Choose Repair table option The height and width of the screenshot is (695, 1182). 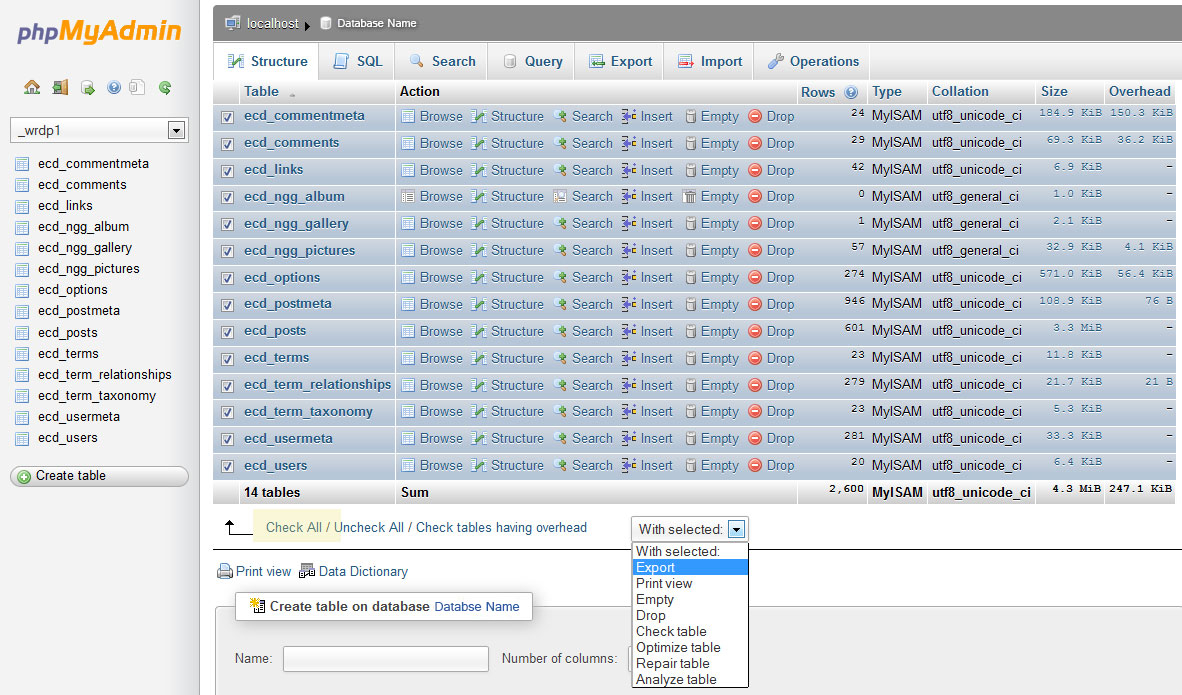tap(690, 663)
